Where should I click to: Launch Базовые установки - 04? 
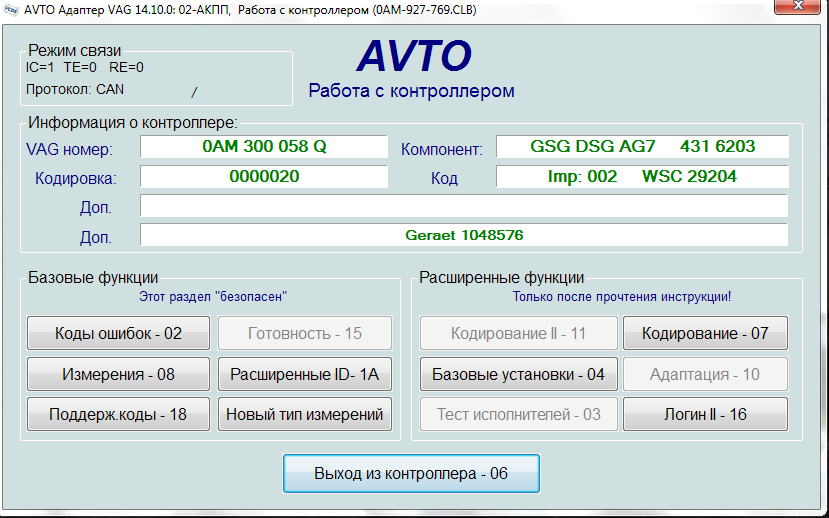(x=519, y=374)
